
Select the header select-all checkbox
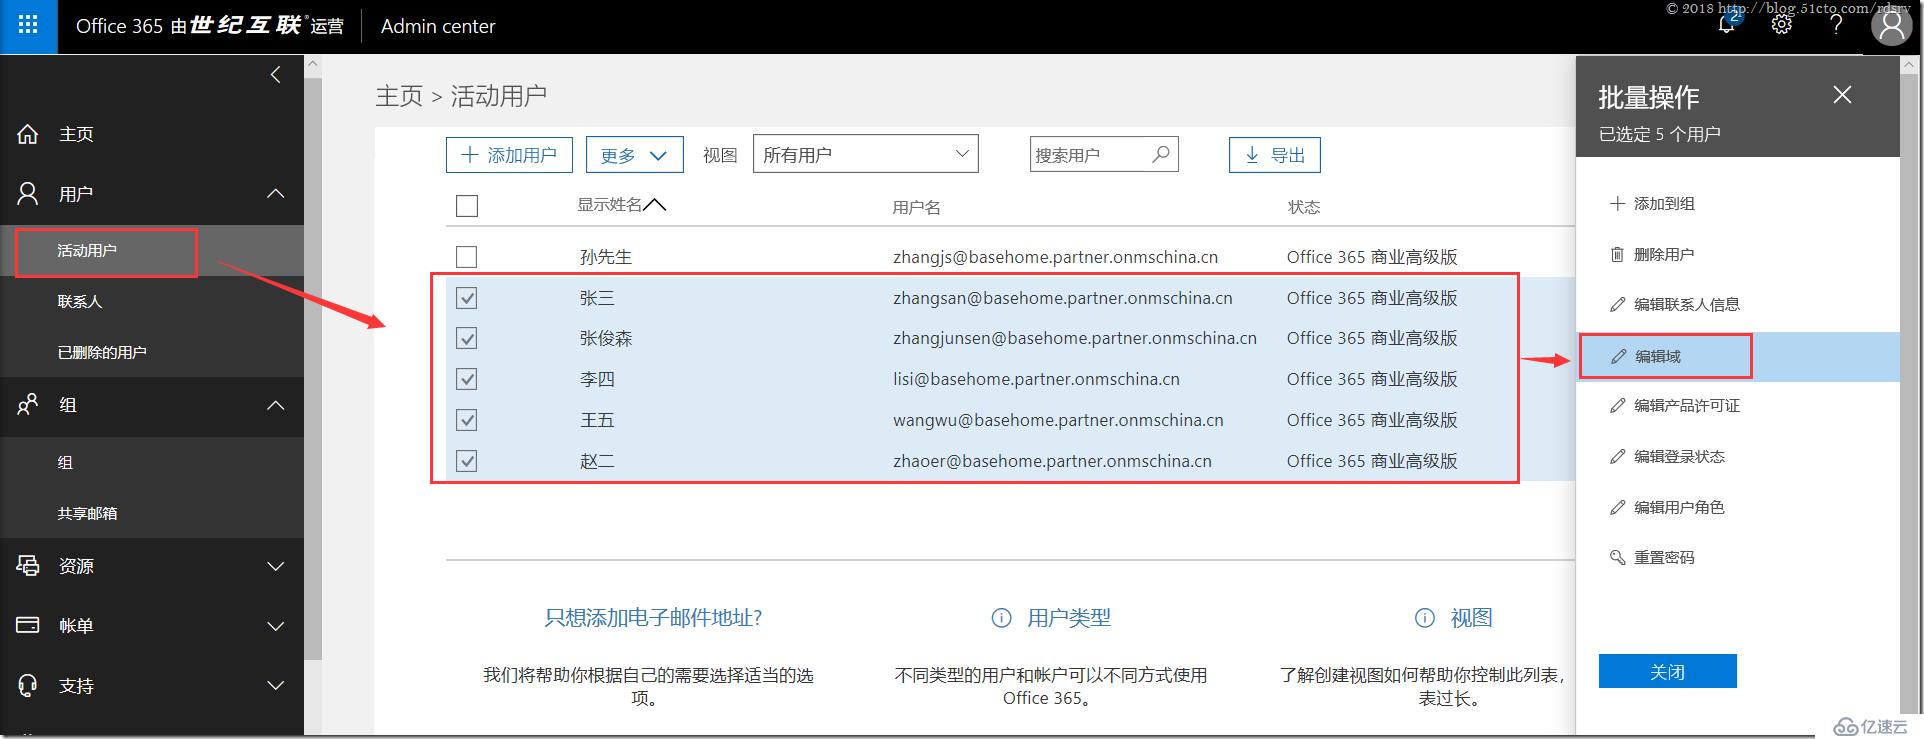coord(467,206)
